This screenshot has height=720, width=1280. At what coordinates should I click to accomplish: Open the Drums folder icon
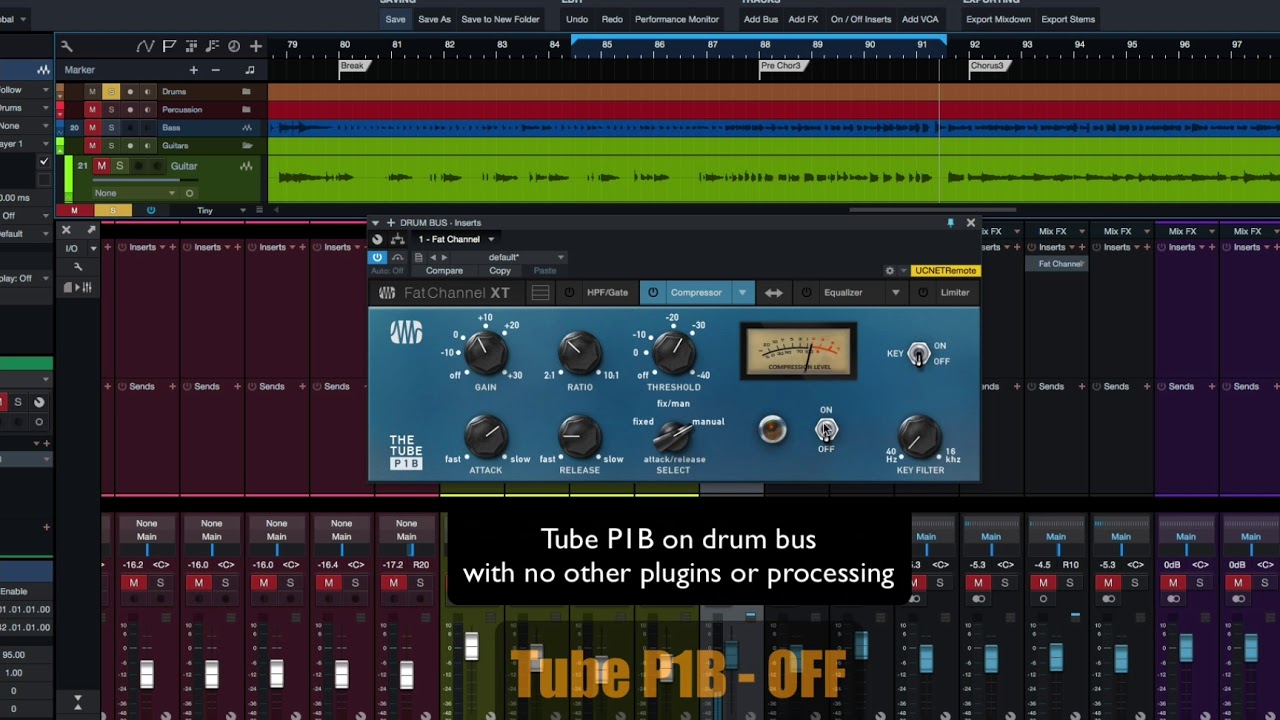click(x=246, y=91)
